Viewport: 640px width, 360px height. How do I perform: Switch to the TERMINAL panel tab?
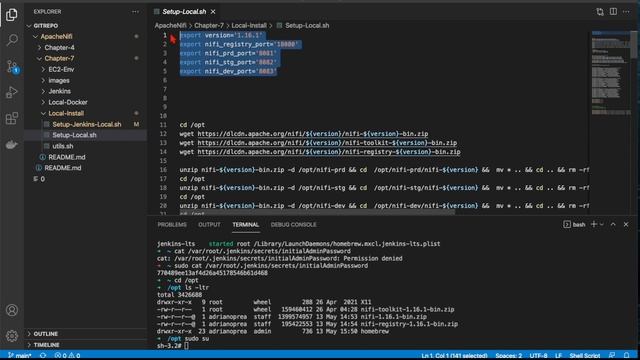pos(245,224)
